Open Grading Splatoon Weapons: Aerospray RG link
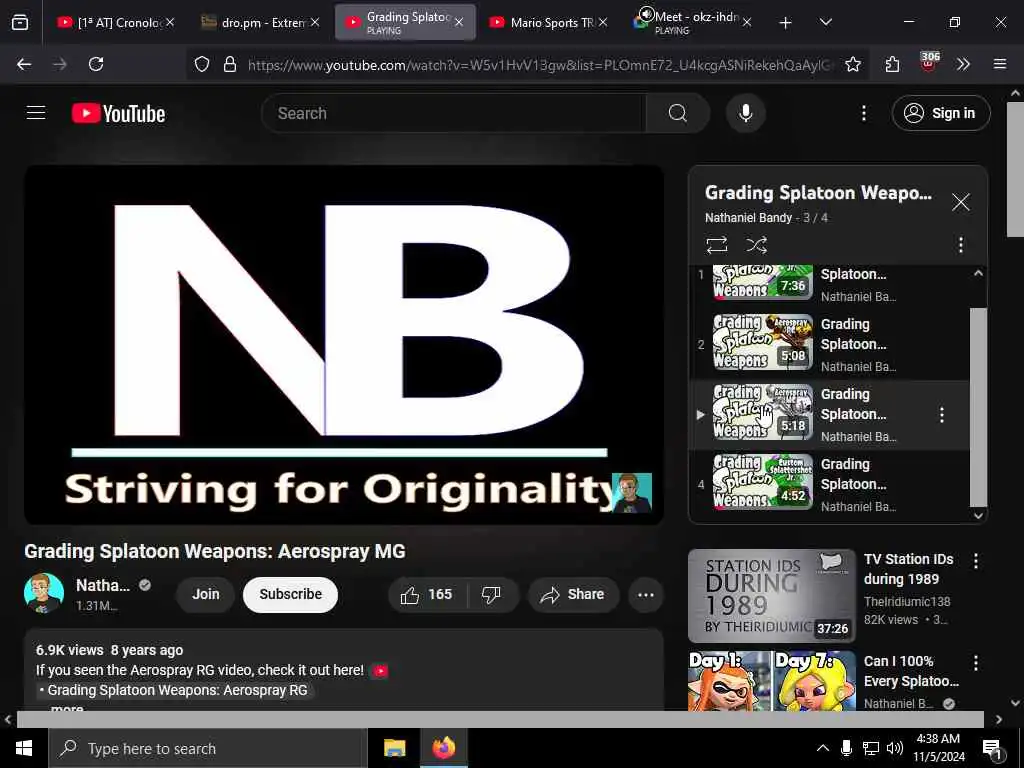1024x768 pixels. [177, 690]
